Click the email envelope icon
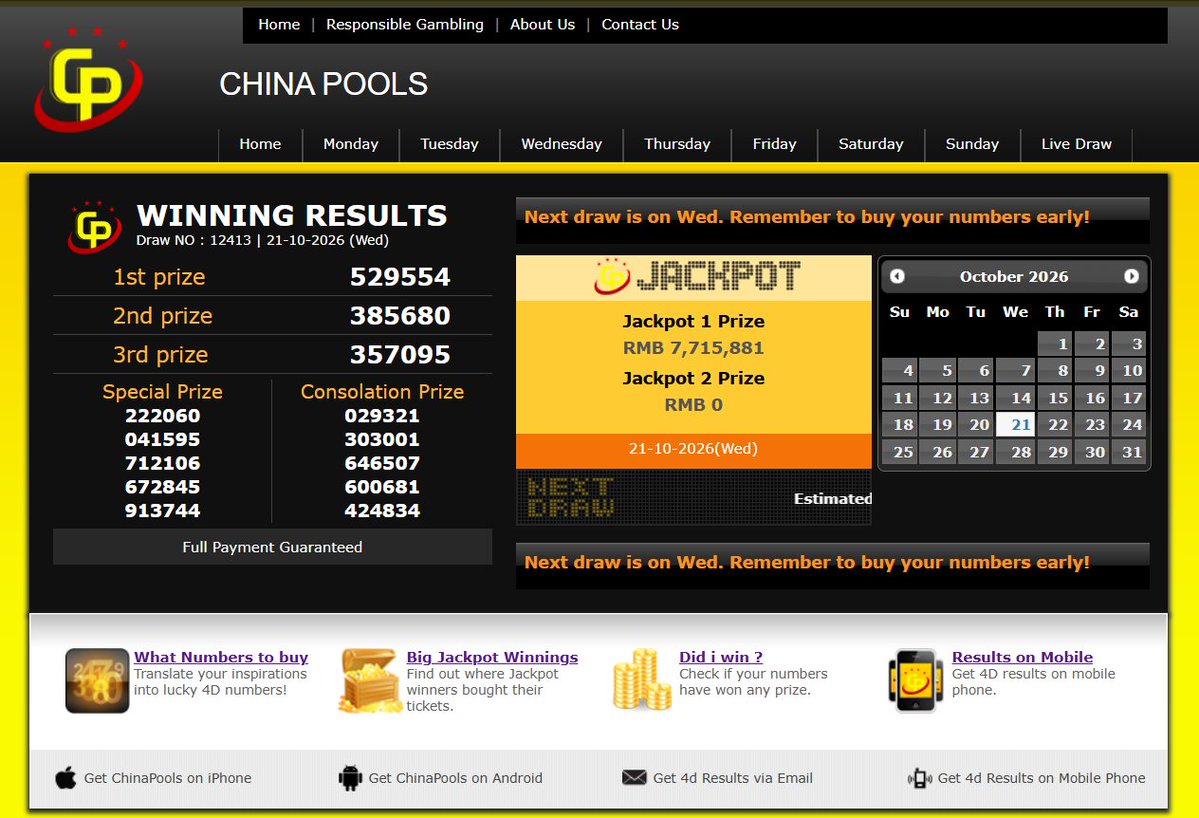1199x818 pixels. click(x=634, y=777)
